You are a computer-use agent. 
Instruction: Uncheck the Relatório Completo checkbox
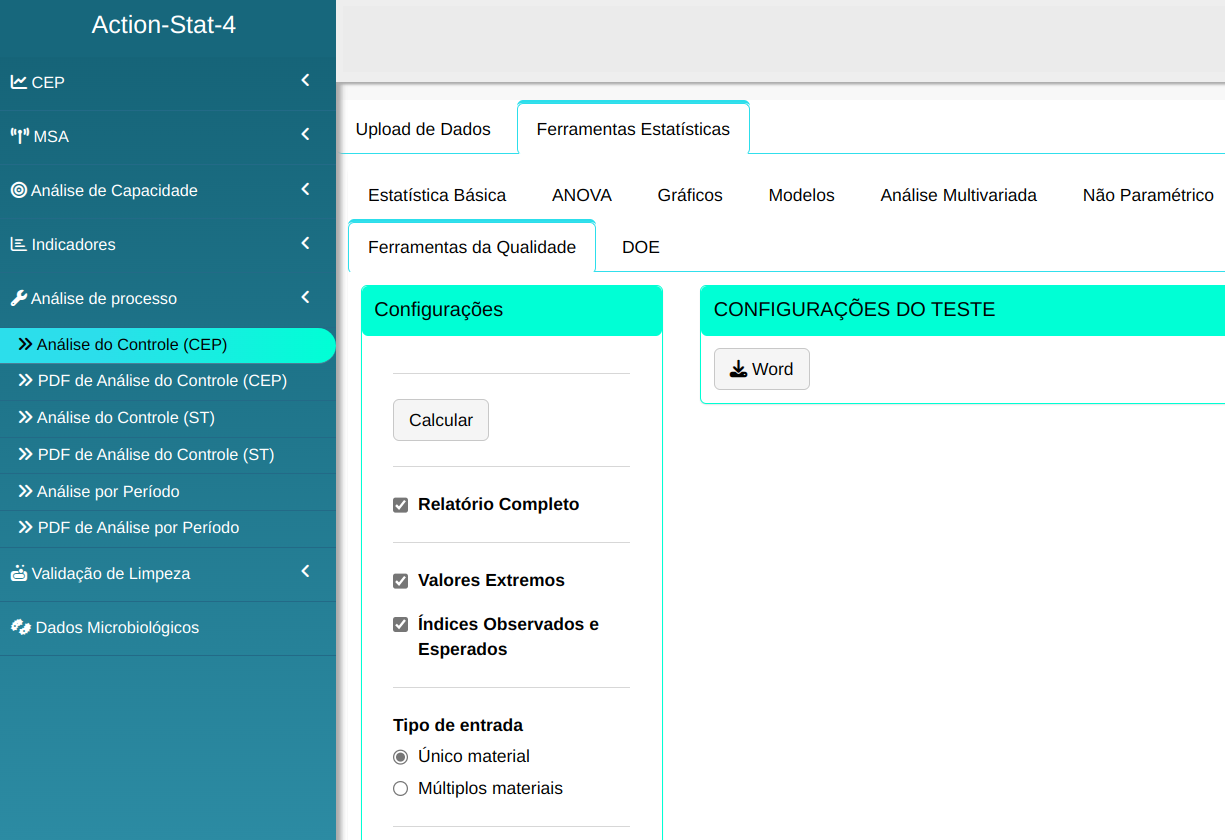click(x=401, y=505)
